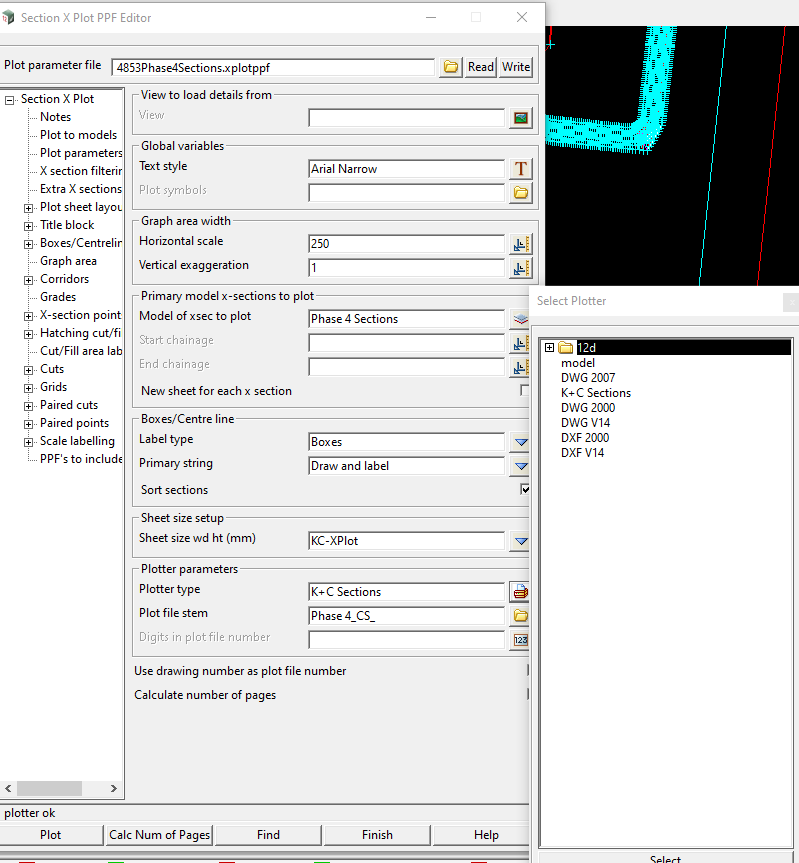Click the Write button
This screenshot has height=863, width=799.
tap(516, 67)
